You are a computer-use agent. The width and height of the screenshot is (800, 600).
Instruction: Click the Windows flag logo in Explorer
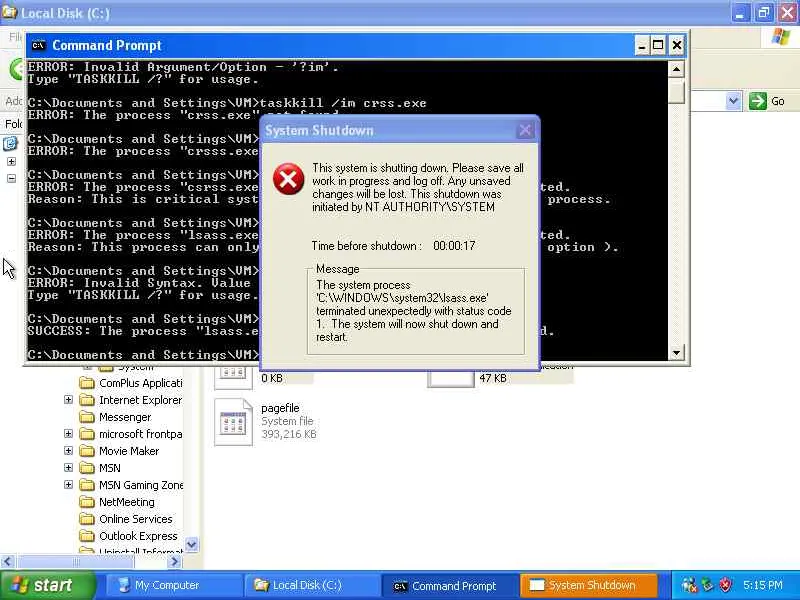(781, 37)
